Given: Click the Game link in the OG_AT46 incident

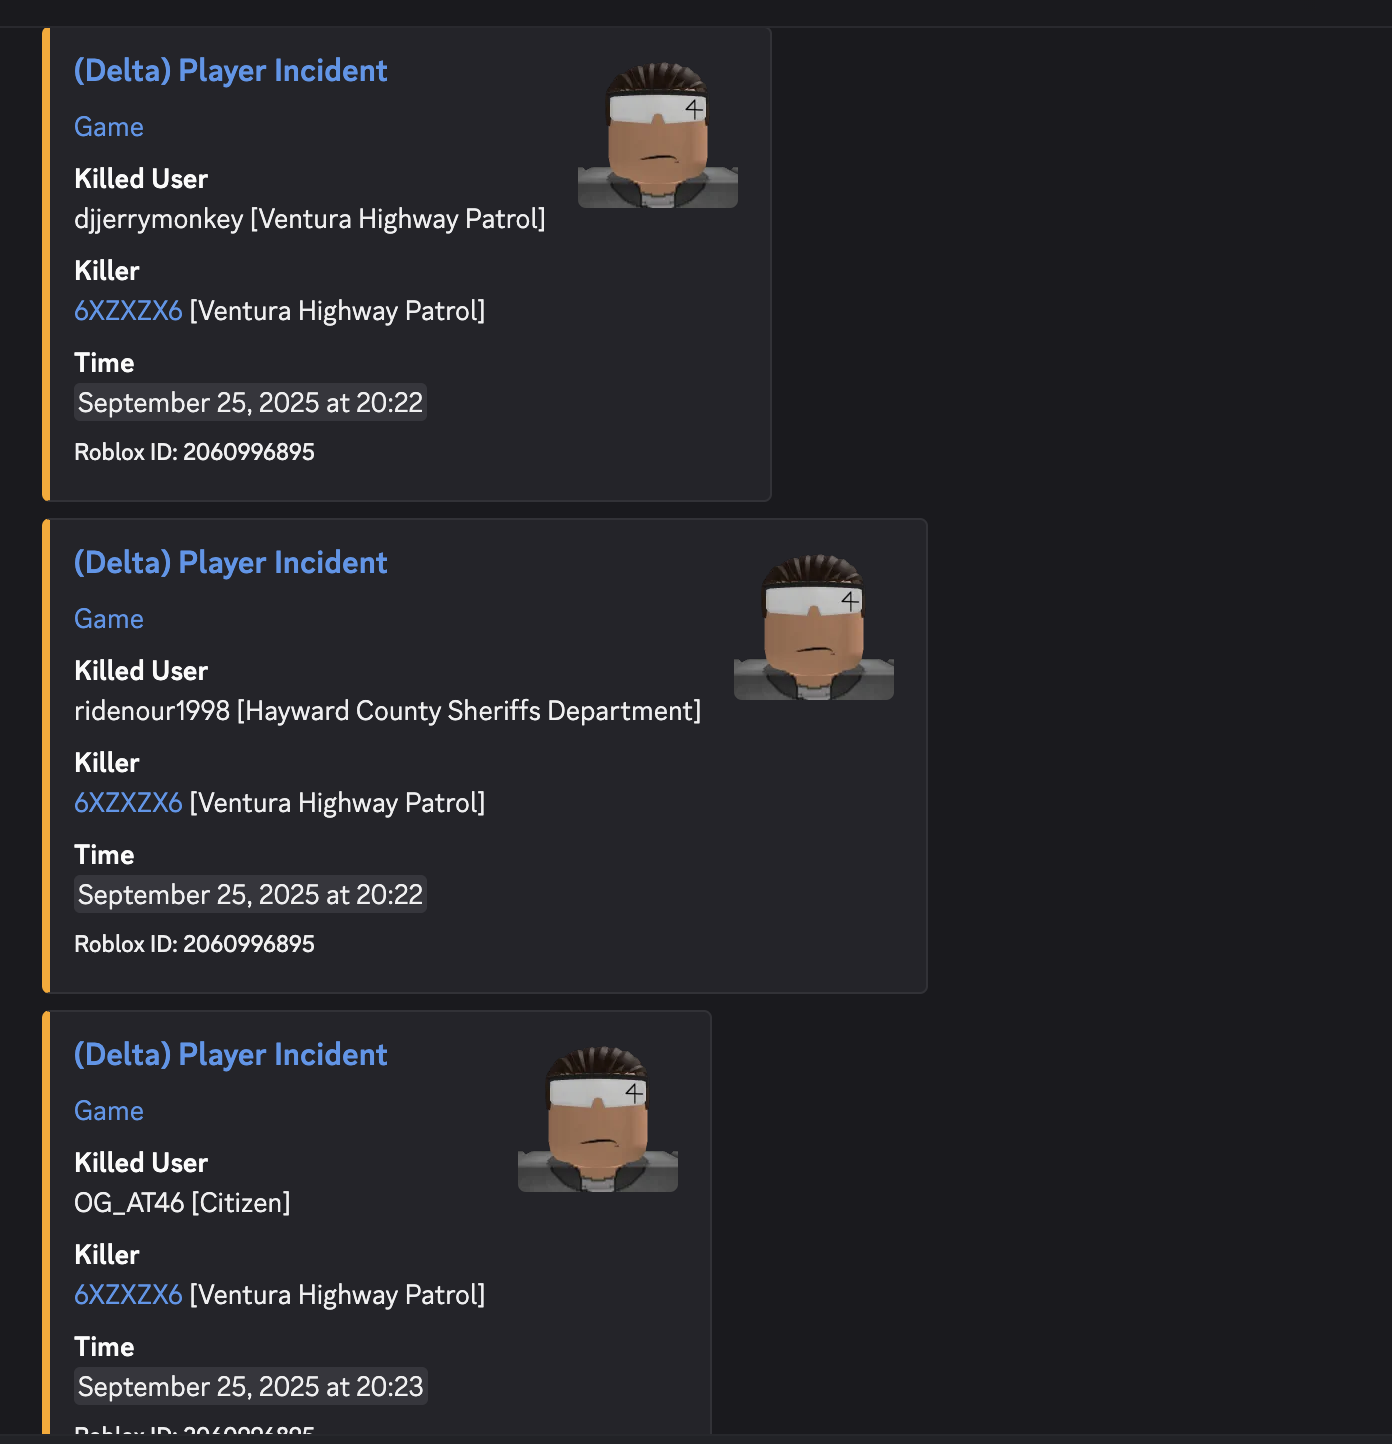Looking at the screenshot, I should (x=109, y=1111).
